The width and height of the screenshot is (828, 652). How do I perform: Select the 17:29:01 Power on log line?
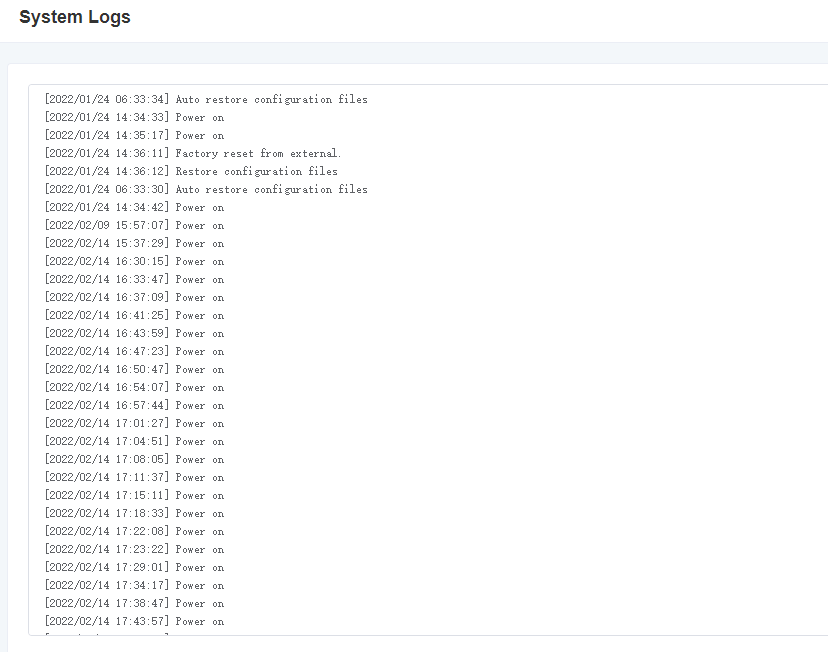[134, 566]
